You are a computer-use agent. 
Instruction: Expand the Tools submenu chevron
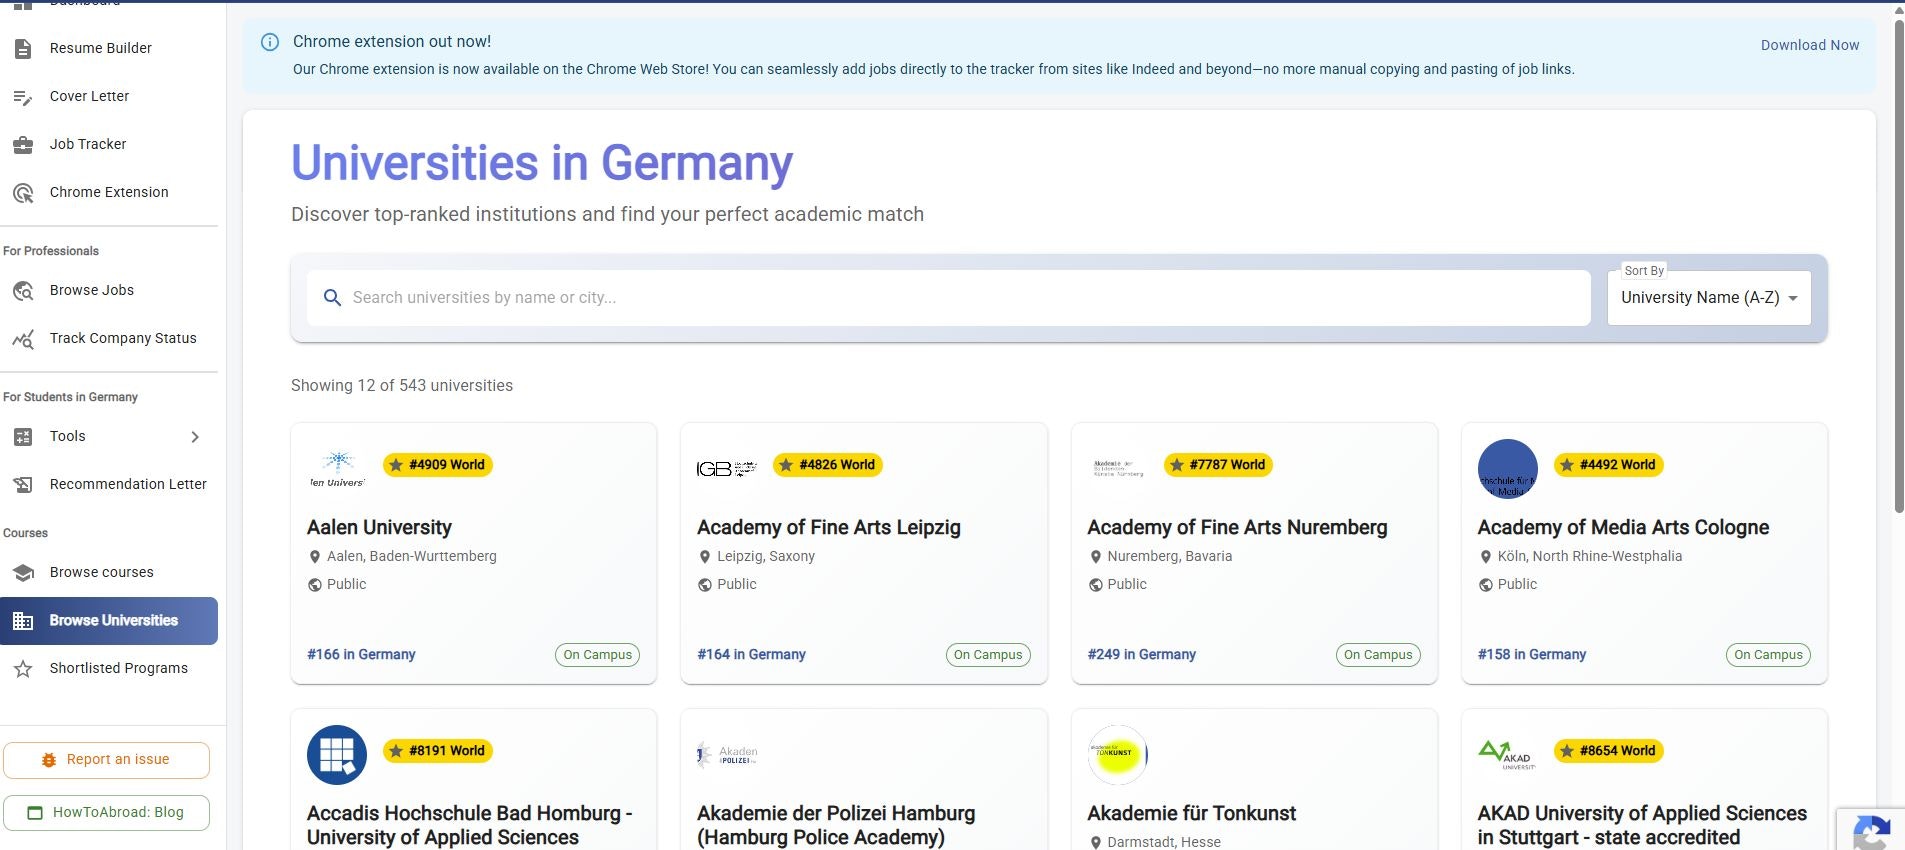[195, 437]
